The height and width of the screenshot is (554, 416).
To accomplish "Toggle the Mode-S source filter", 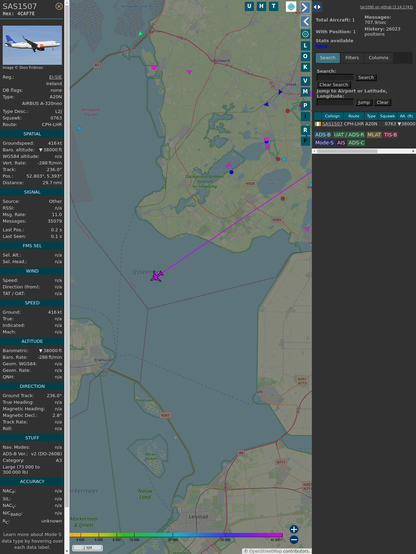I will pyautogui.click(x=324, y=143).
